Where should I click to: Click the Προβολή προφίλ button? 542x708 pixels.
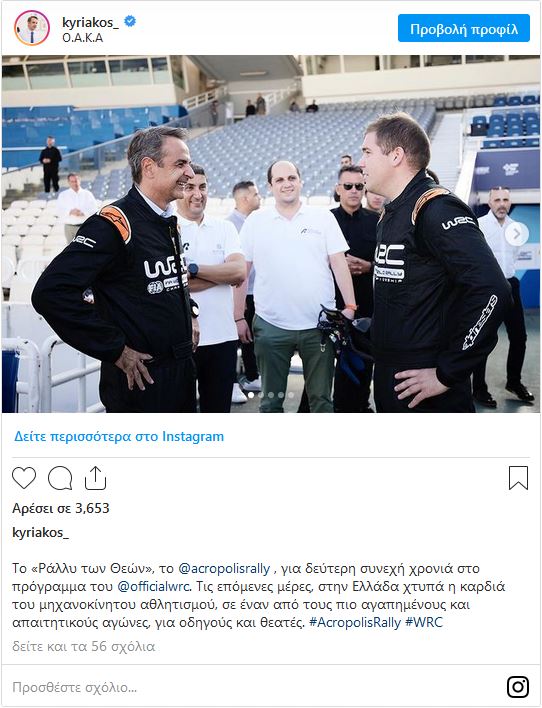[x=463, y=28]
